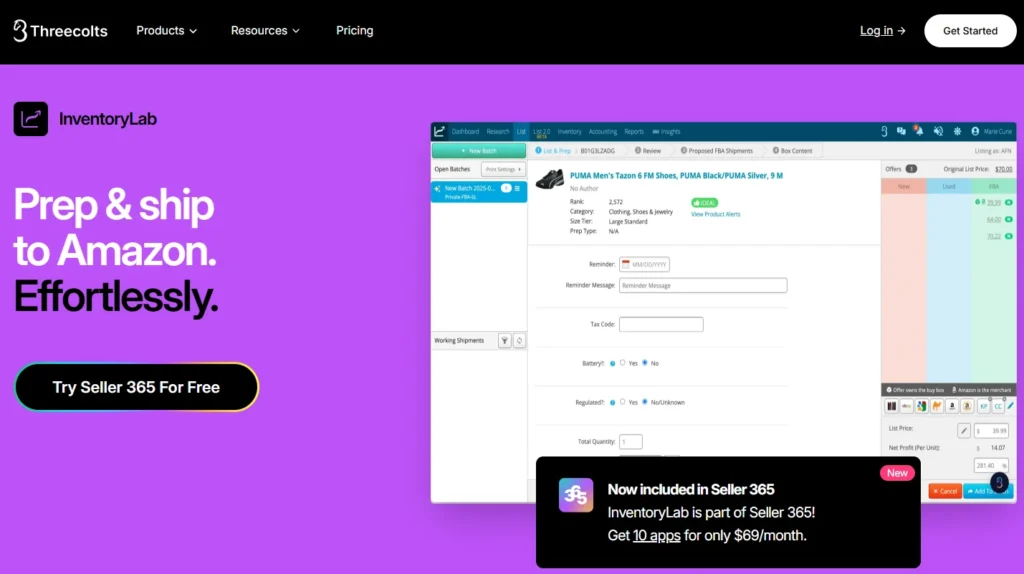Click the Seller 365 app icon
The image size is (1024, 574).
click(575, 495)
